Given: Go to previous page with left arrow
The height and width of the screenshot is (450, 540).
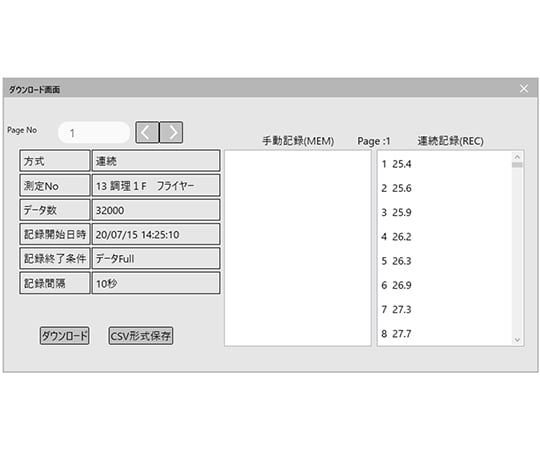Looking at the screenshot, I should (147, 132).
